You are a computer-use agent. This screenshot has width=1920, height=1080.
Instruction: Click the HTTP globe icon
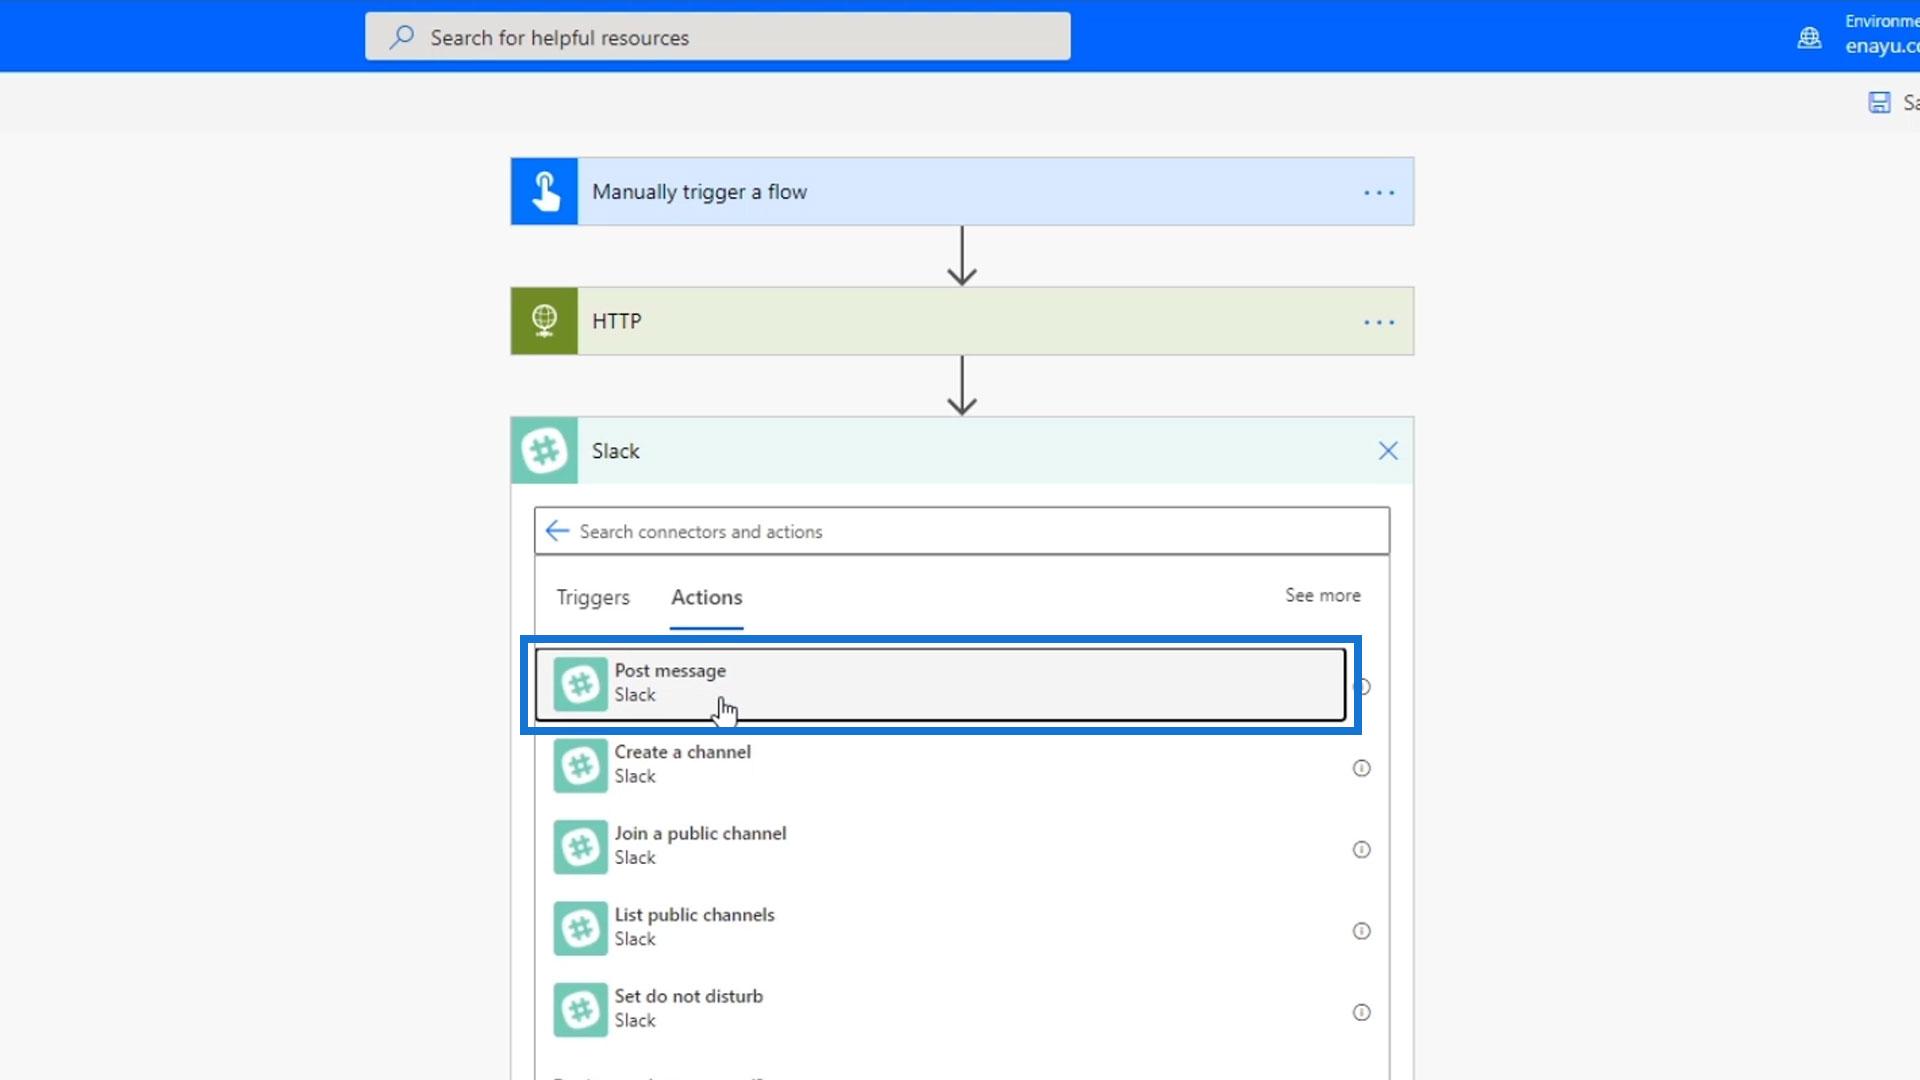tap(544, 321)
